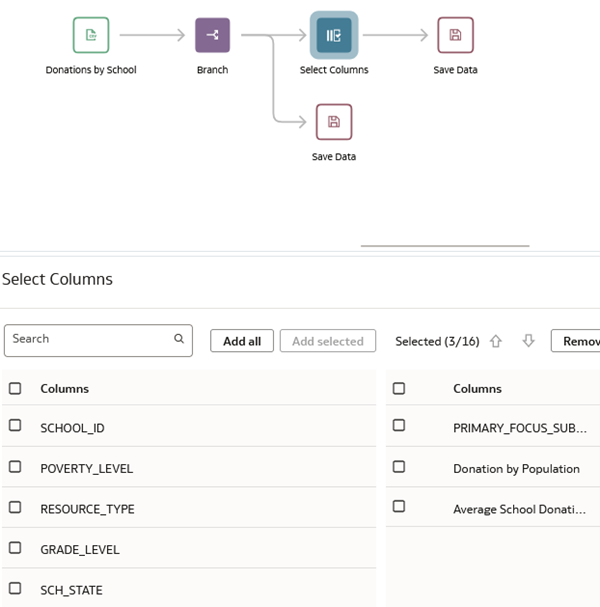
Task: Click the Branch step icon
Action: click(212, 36)
